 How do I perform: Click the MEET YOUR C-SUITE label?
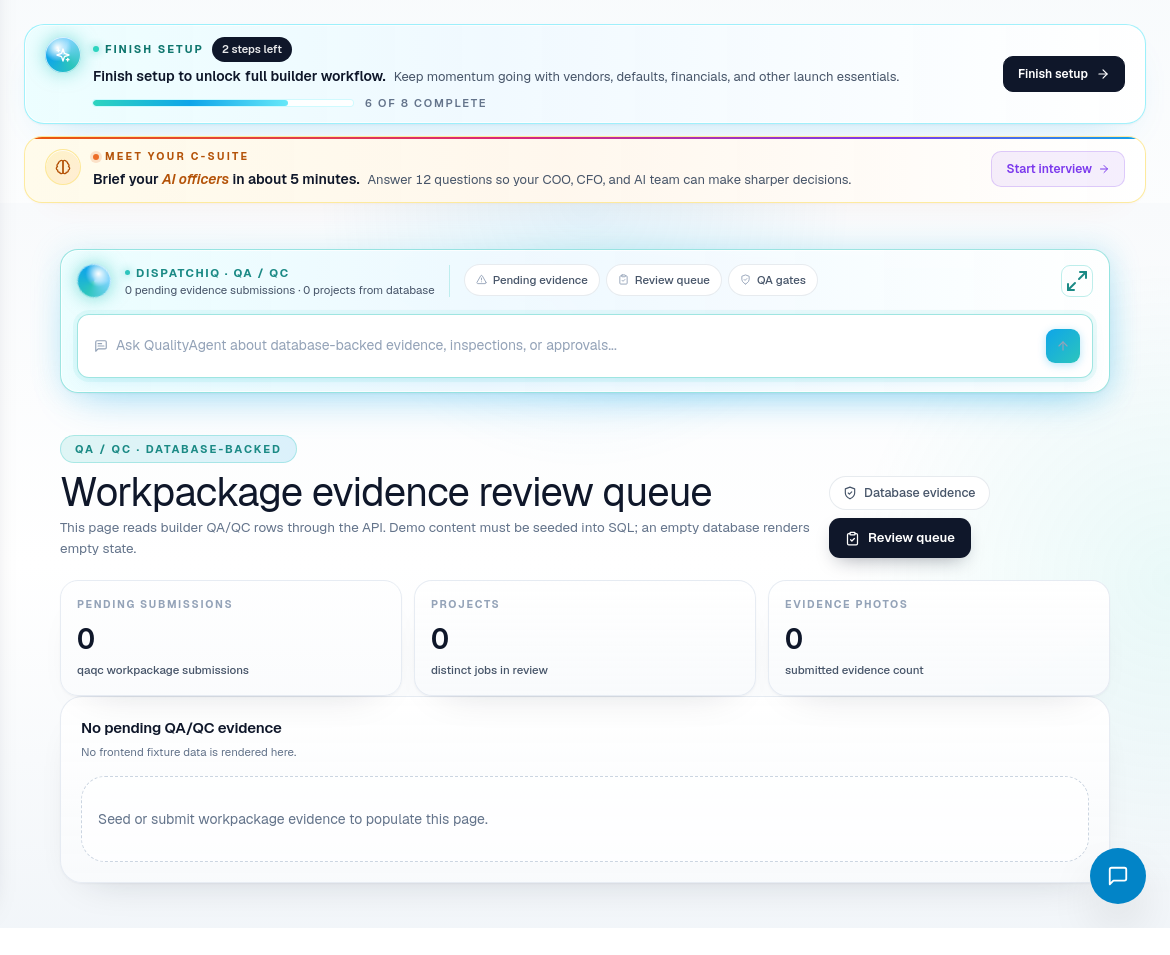point(177,156)
